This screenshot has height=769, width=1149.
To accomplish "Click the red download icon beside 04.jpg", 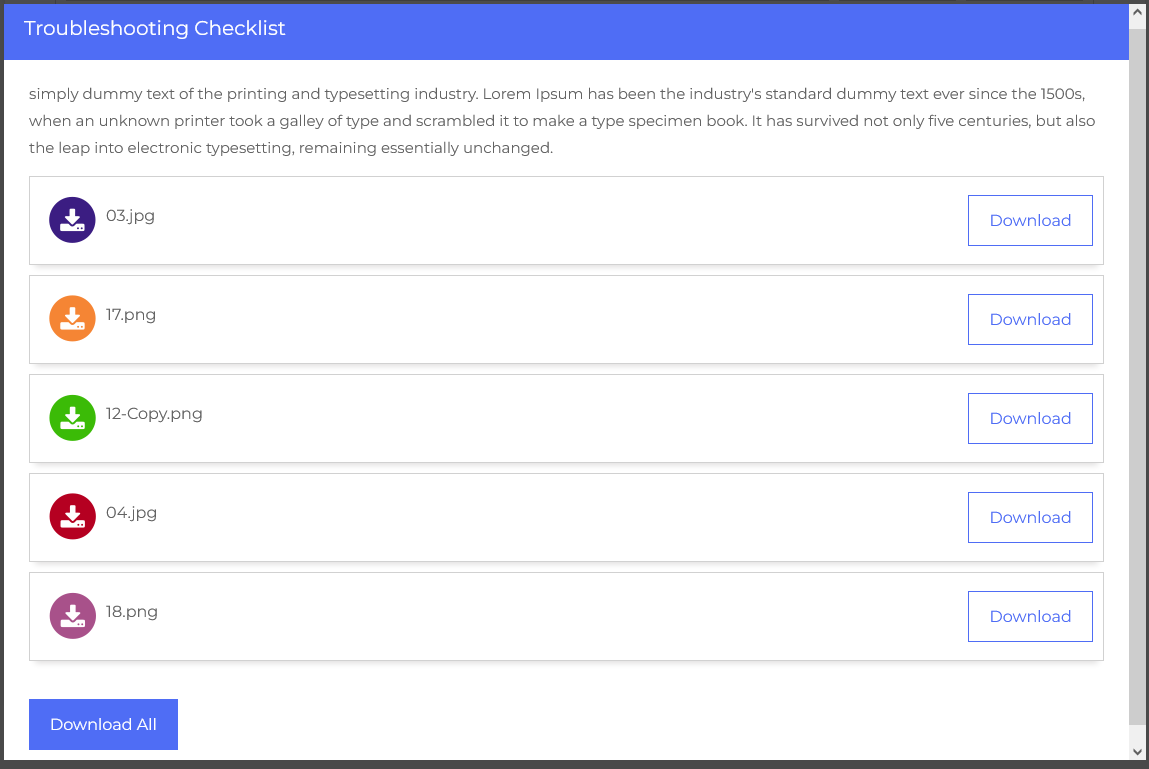I will point(72,517).
